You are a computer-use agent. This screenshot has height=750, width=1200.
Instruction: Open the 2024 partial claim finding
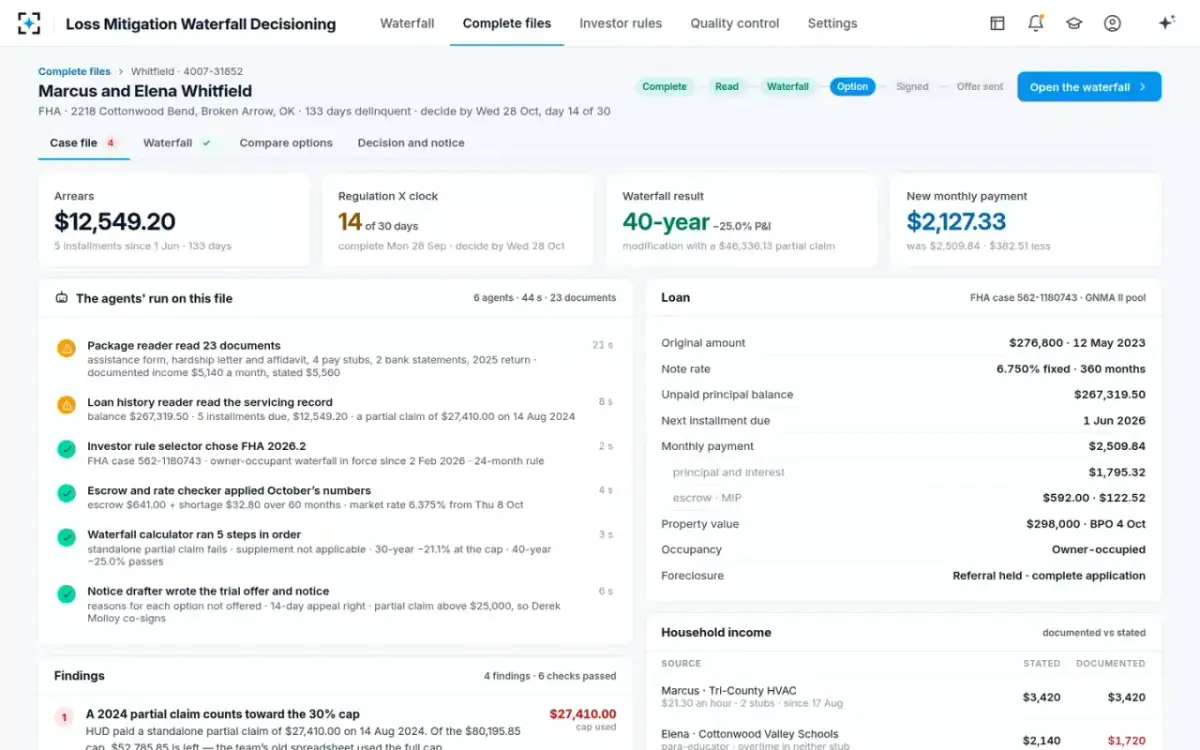[335, 727]
